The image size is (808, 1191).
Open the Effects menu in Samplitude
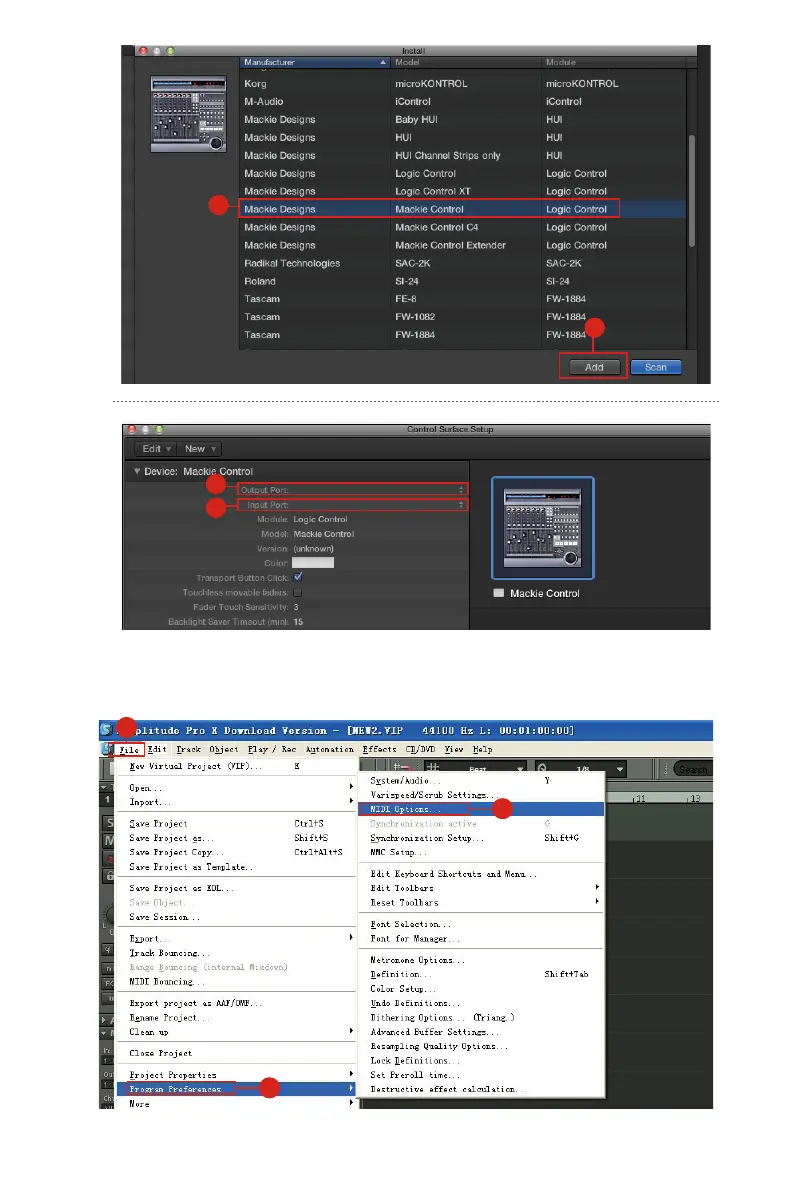[380, 749]
